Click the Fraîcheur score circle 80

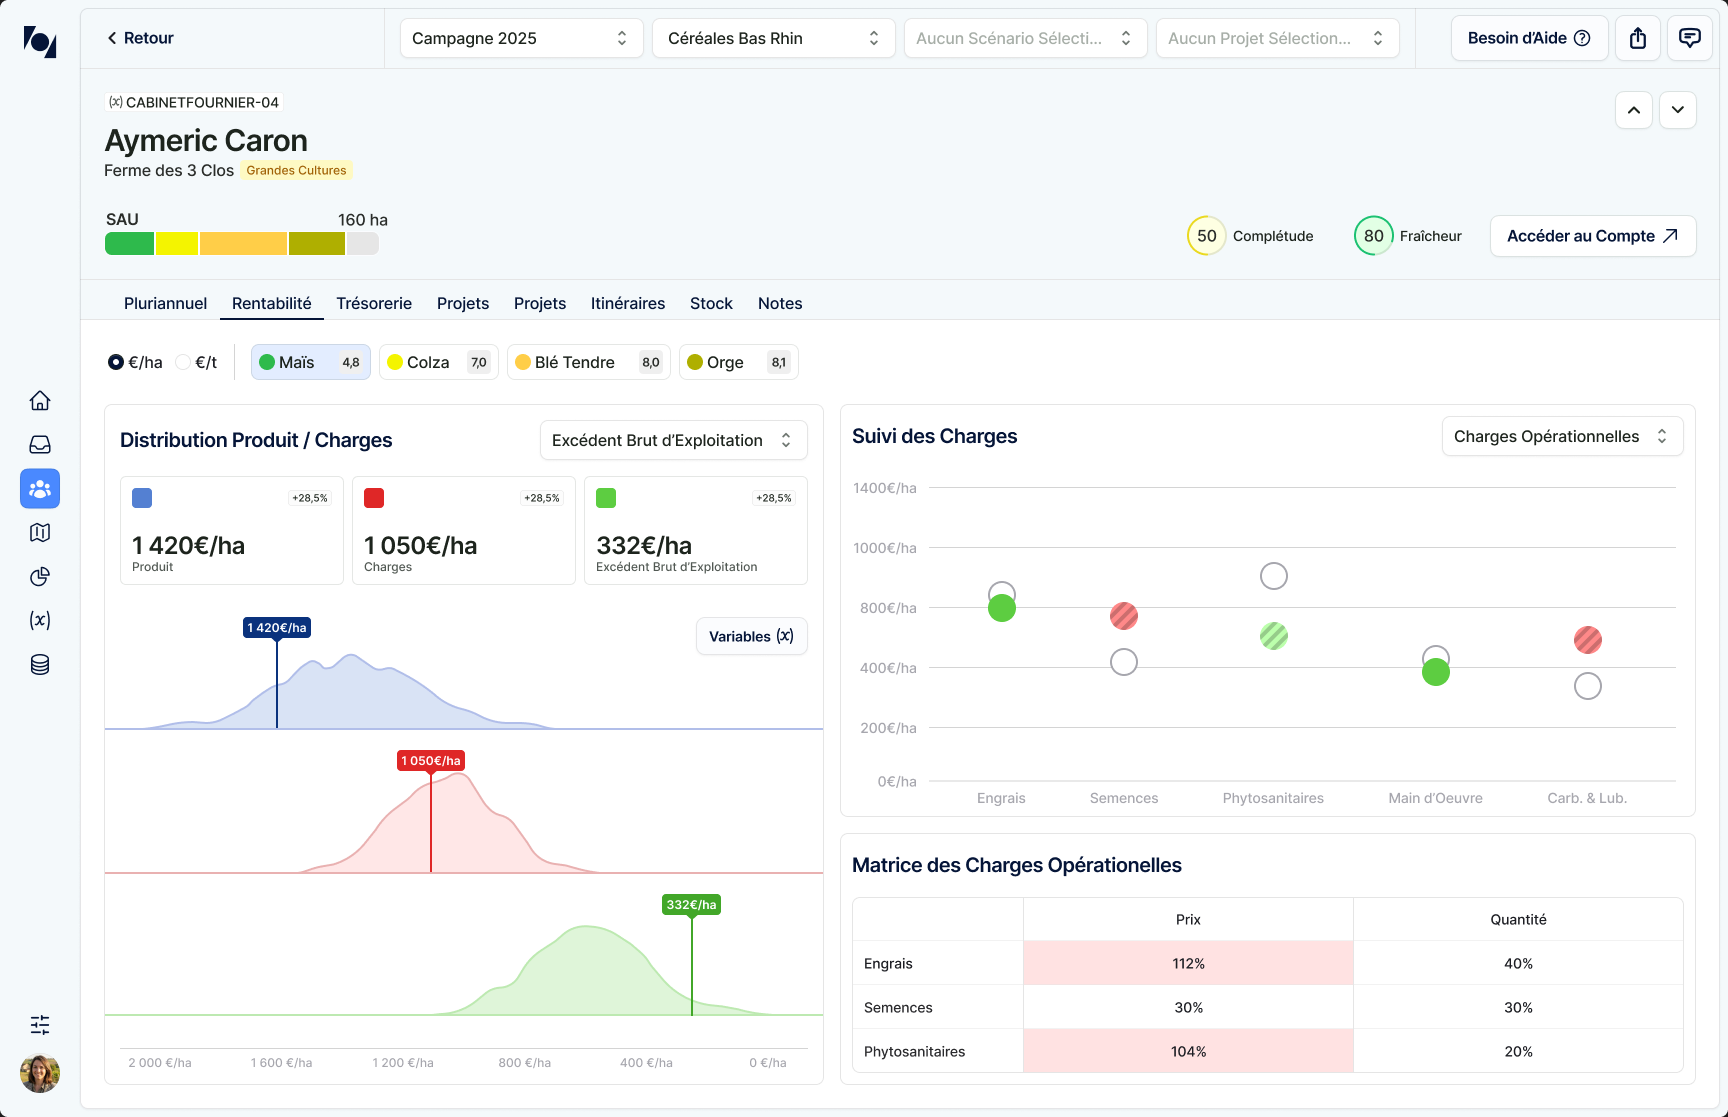(x=1374, y=236)
